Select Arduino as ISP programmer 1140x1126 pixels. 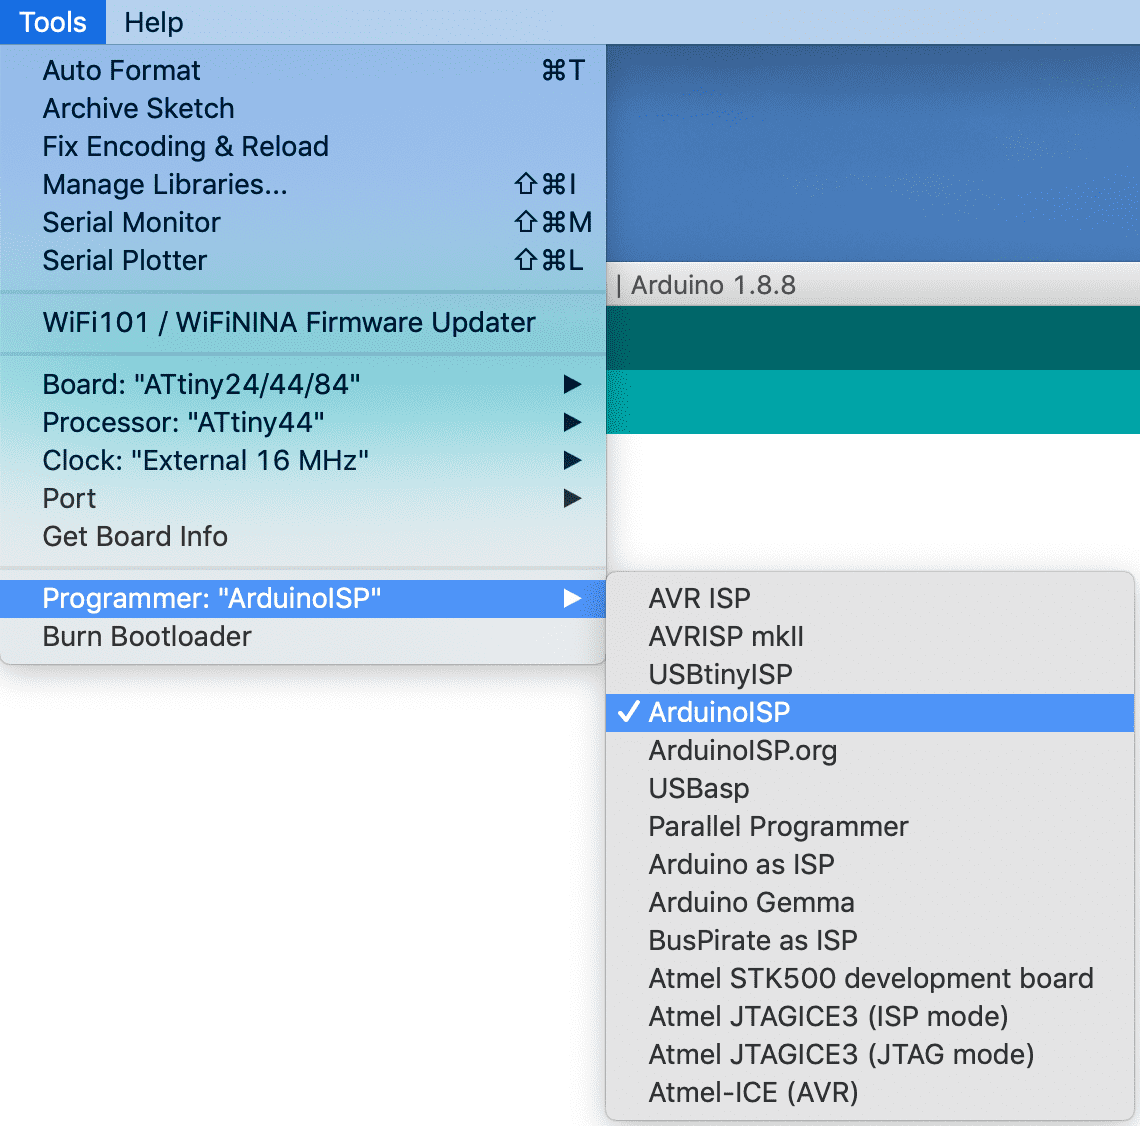741,864
